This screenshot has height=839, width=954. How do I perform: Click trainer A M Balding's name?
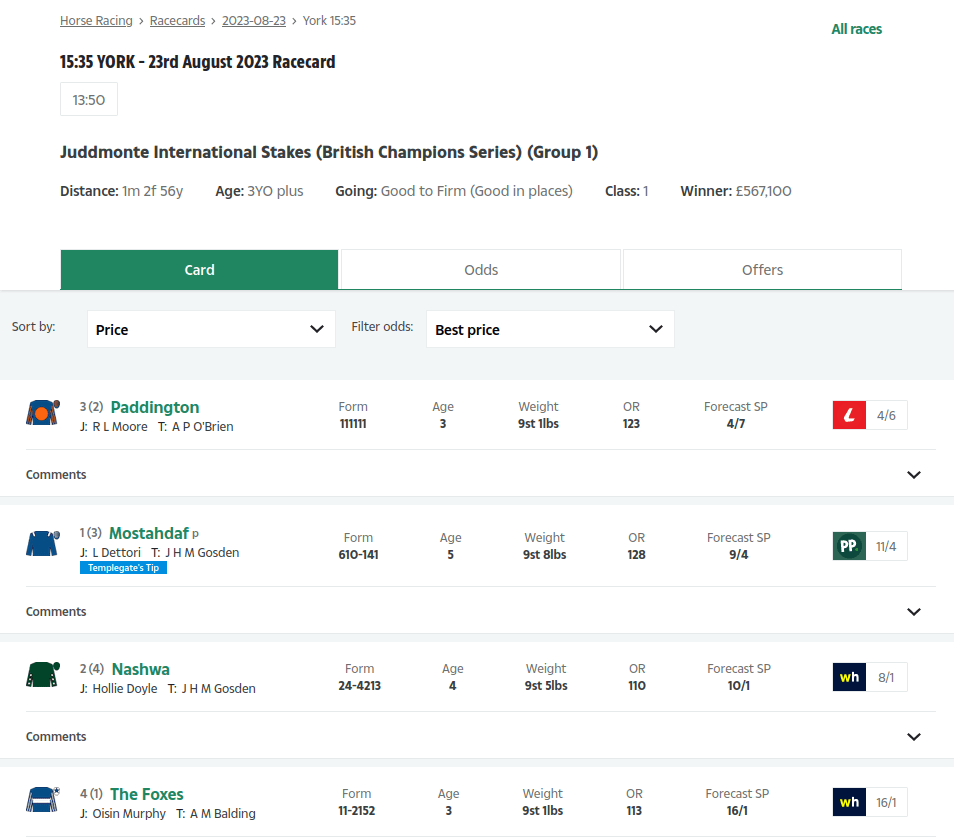click(223, 813)
